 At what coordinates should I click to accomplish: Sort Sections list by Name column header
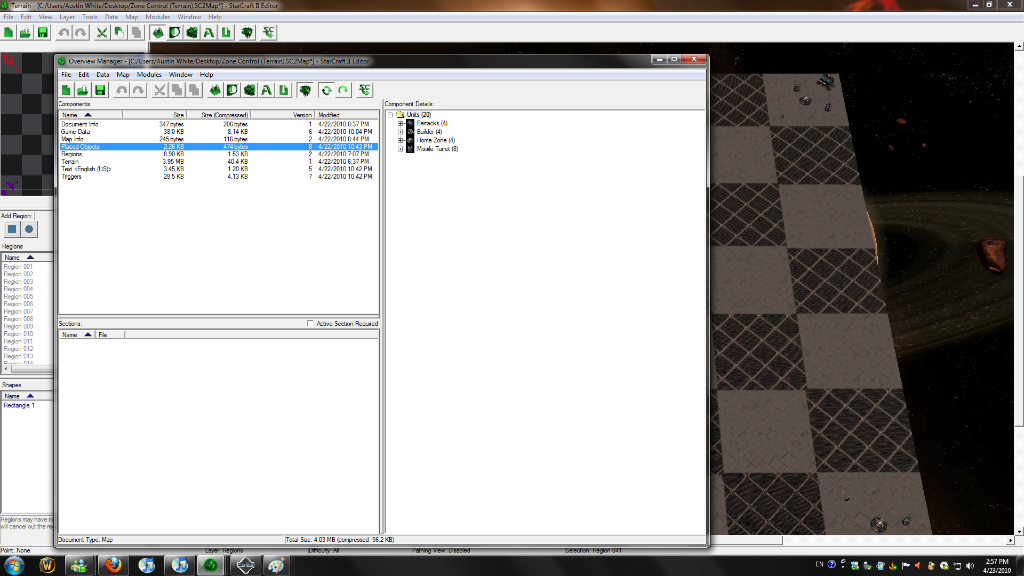pyautogui.click(x=76, y=334)
